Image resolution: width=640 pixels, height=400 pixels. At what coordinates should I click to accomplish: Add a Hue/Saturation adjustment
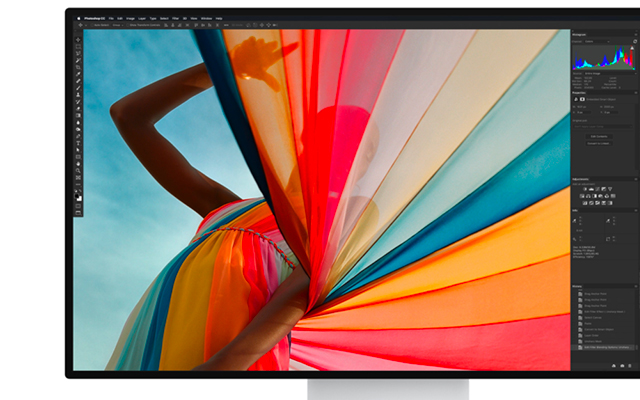pos(582,196)
